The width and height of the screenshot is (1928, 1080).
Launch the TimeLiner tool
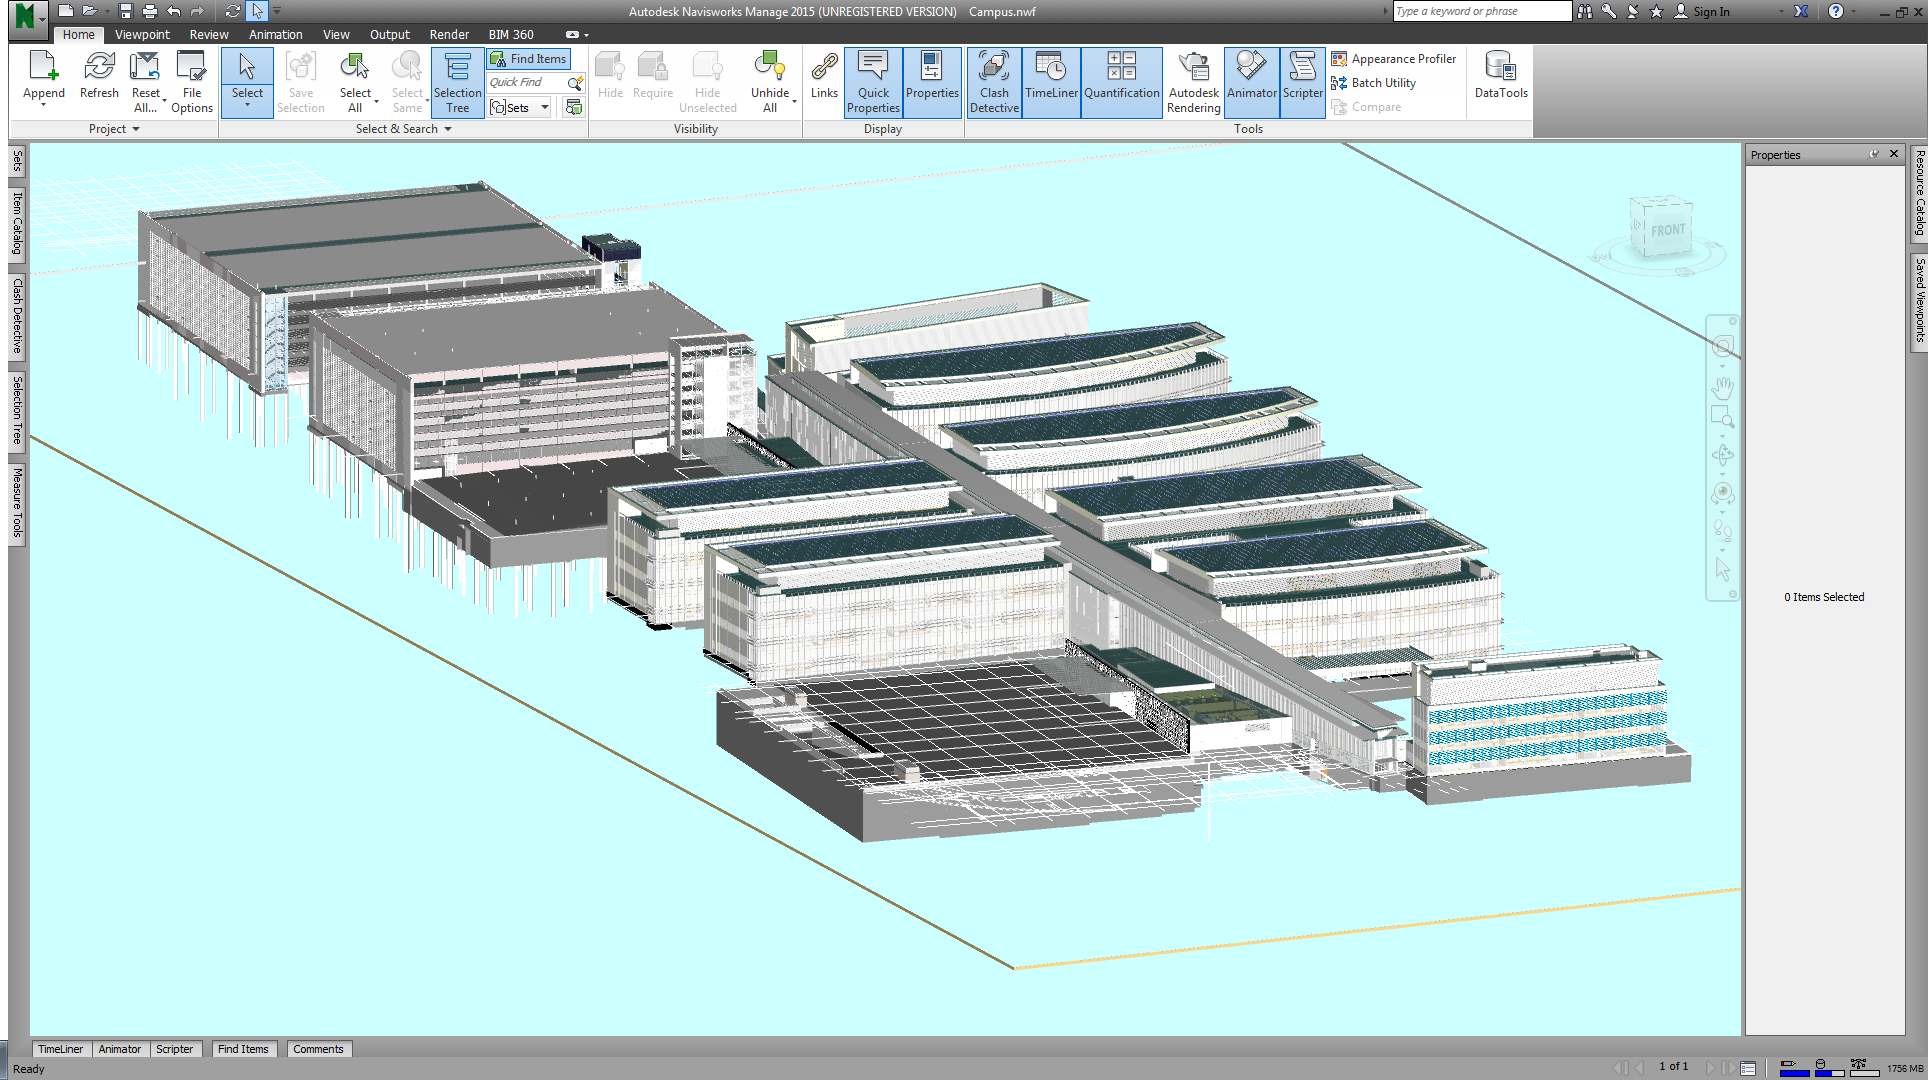1051,82
